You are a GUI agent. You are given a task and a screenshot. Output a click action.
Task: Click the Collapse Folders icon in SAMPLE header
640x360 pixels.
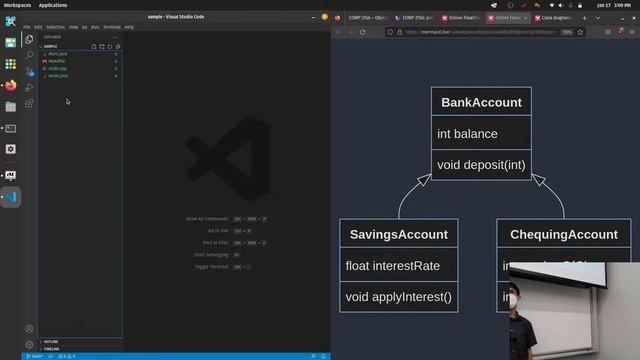click(118, 47)
